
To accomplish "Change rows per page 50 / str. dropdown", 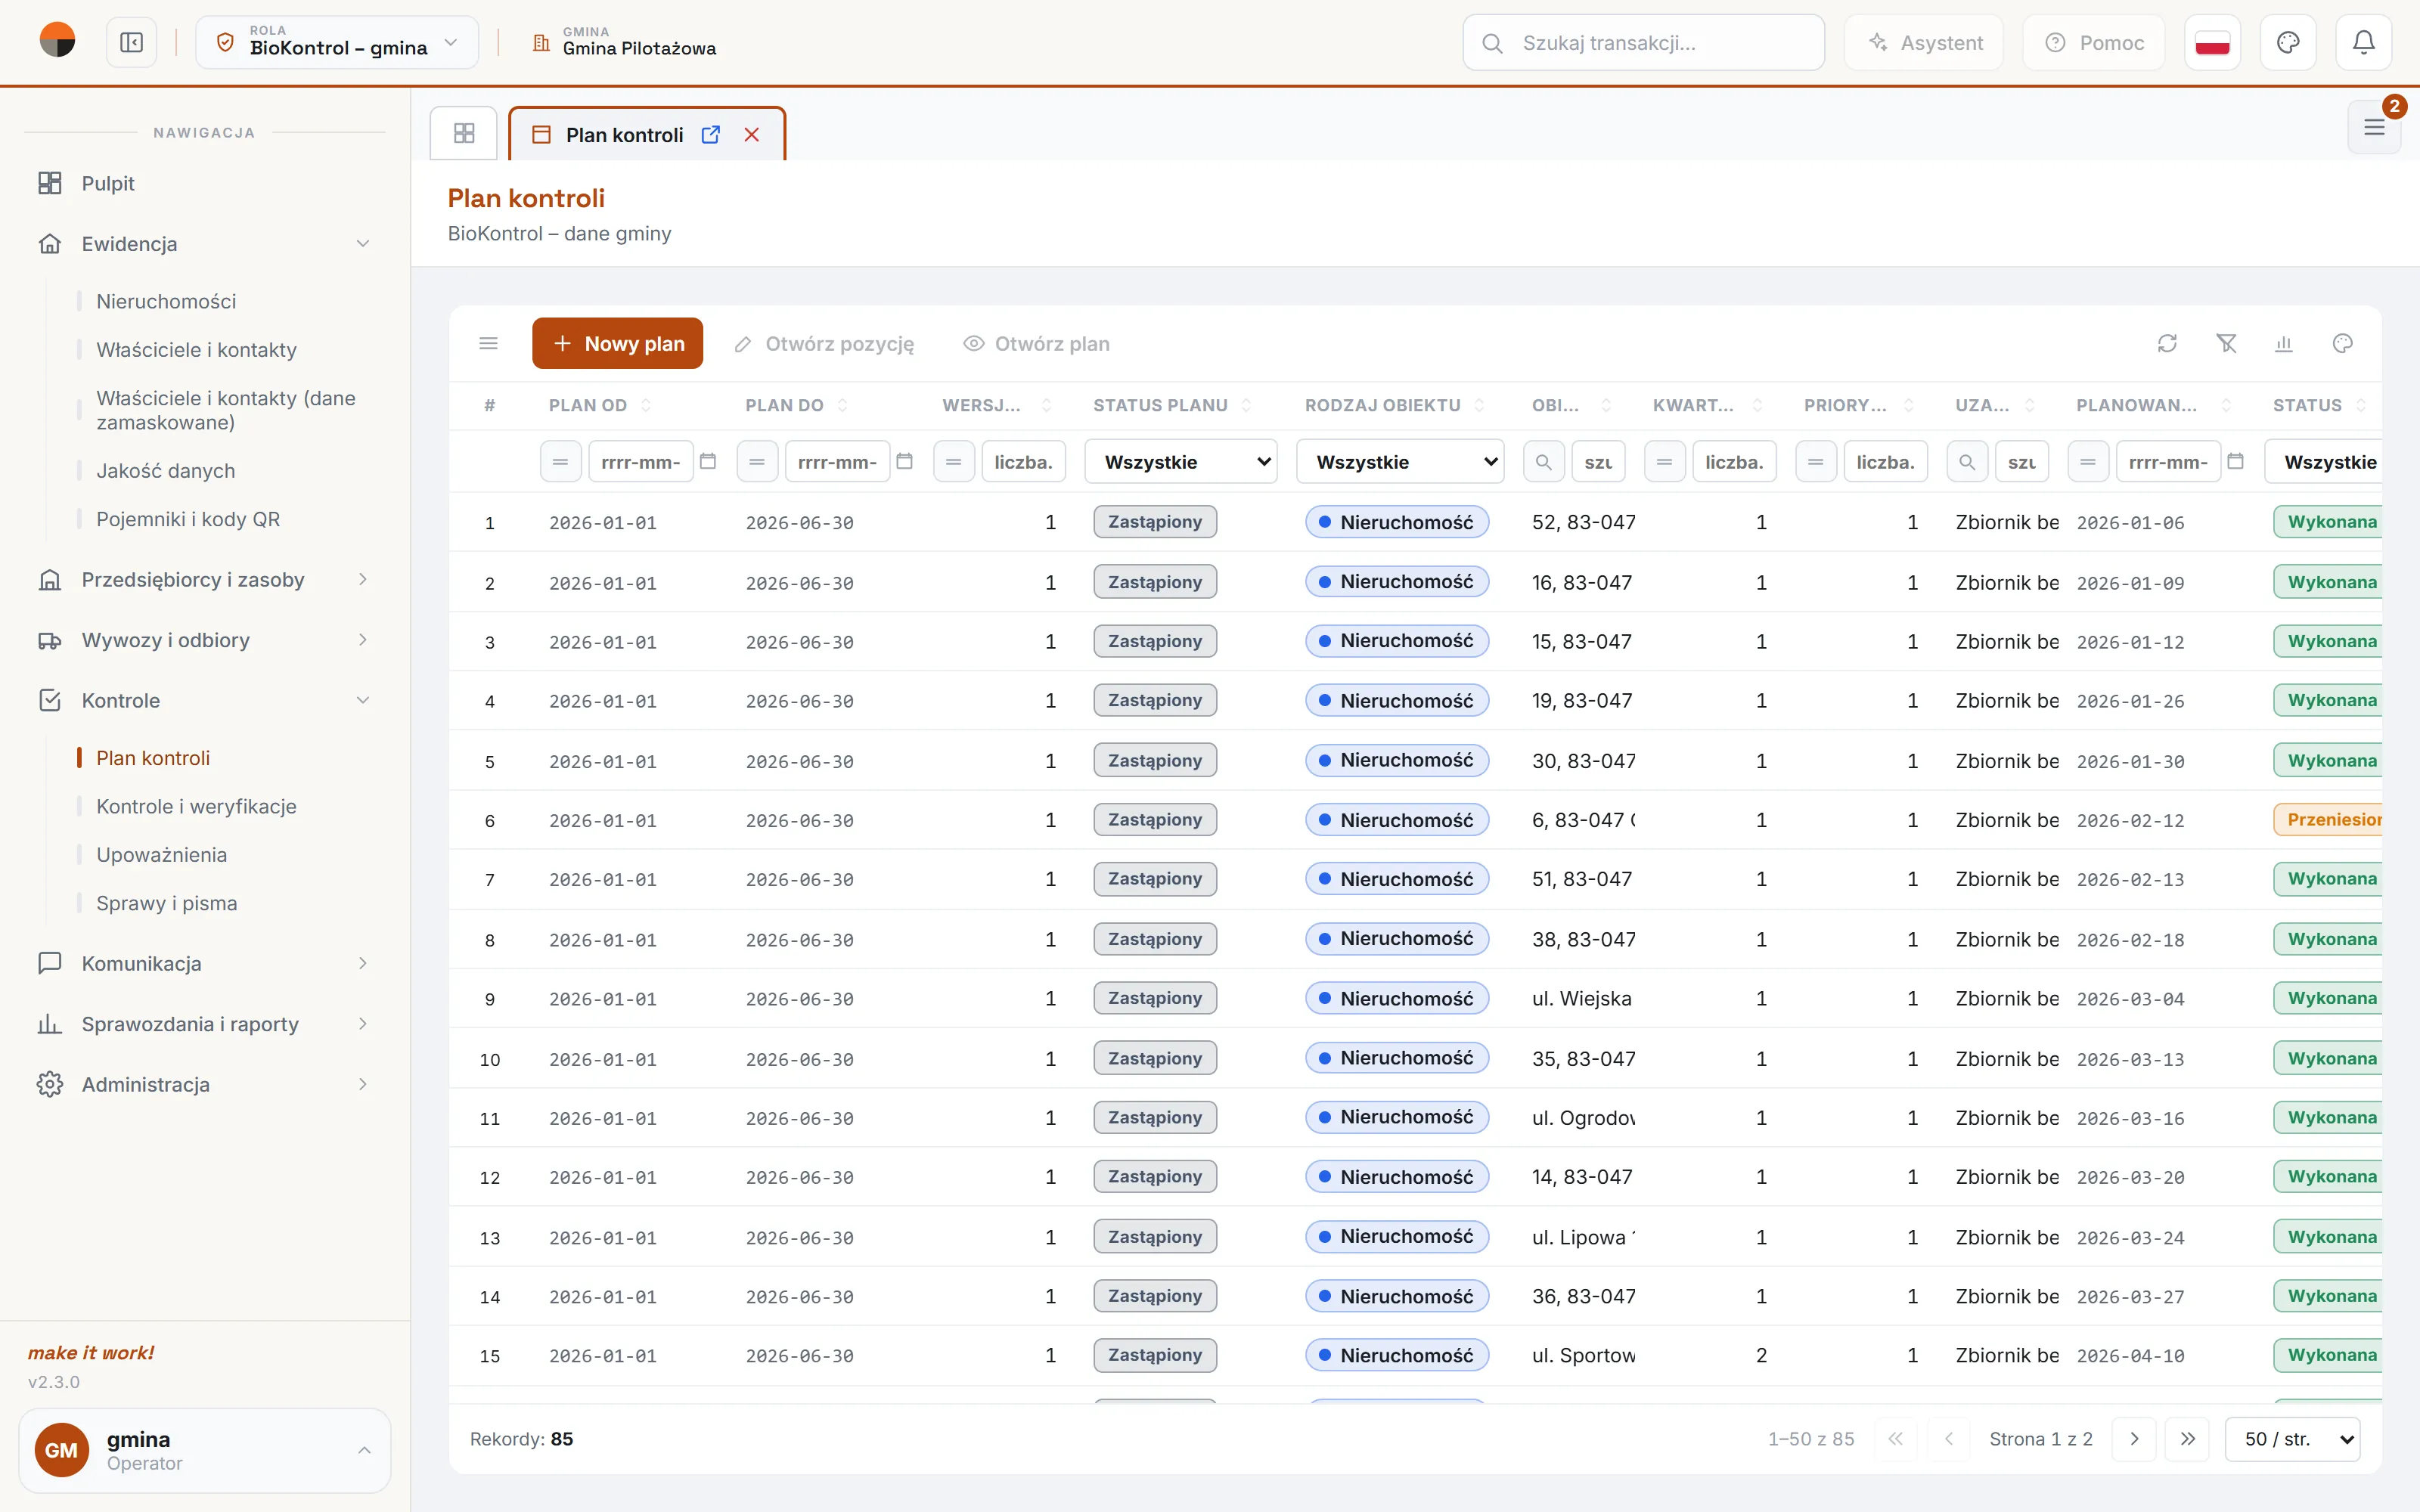I will [2293, 1439].
